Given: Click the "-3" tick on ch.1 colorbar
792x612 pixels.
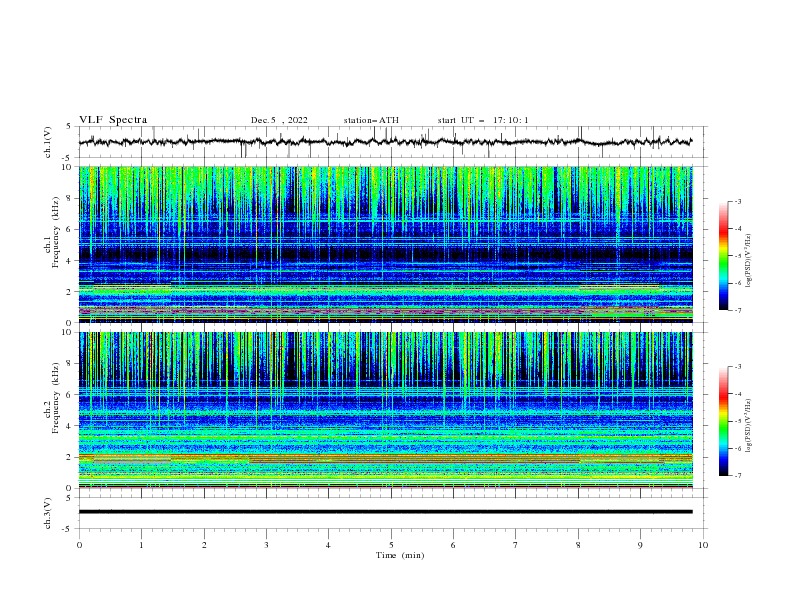Looking at the screenshot, I should click(x=737, y=201).
